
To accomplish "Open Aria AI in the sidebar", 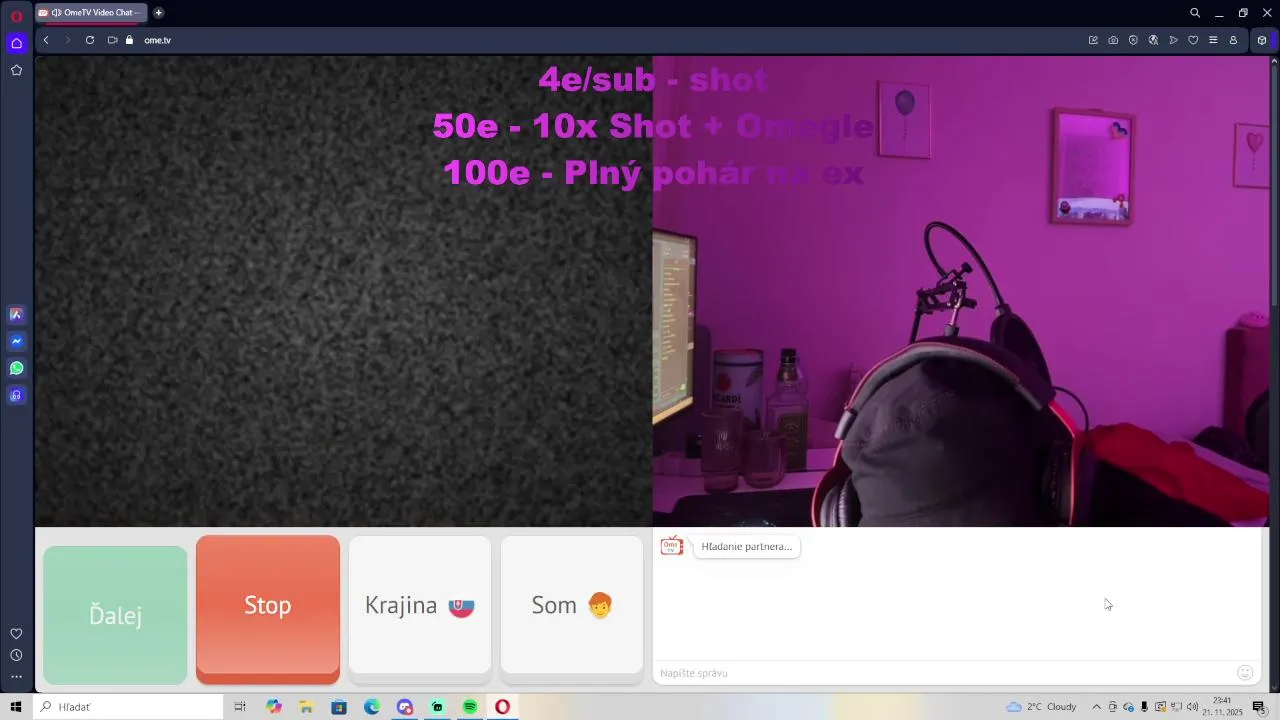I will pyautogui.click(x=16, y=314).
